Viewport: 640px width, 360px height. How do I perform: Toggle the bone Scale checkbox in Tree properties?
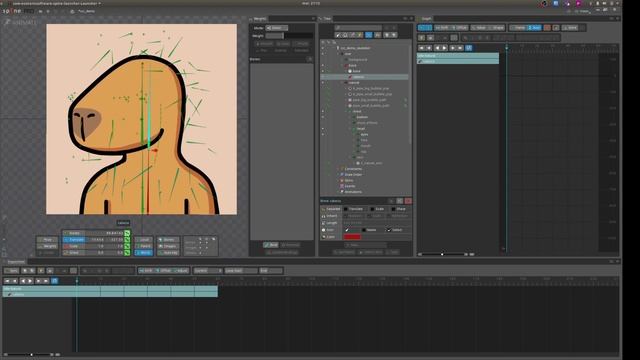[372, 209]
